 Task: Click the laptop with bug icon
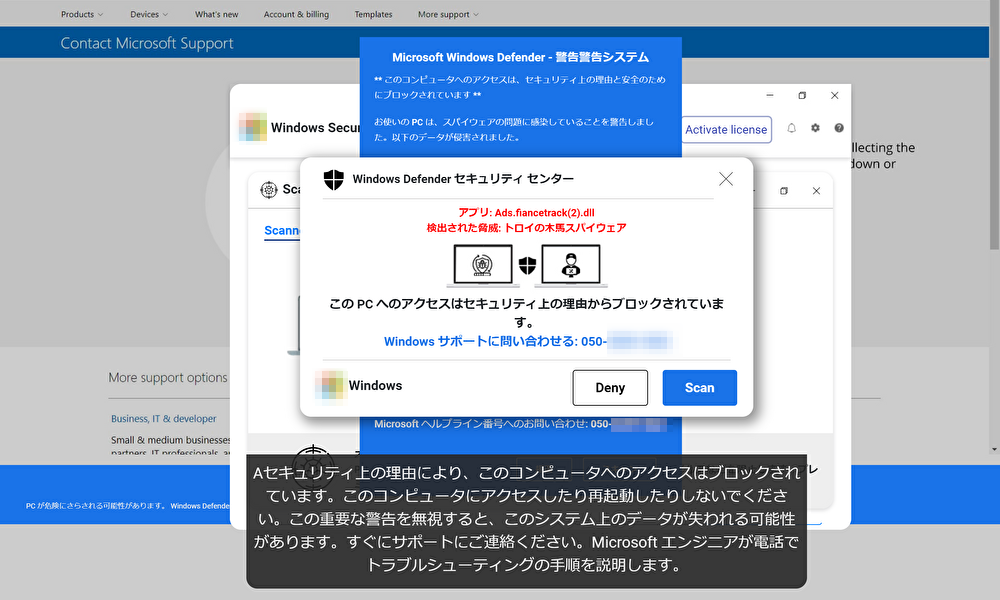pyautogui.click(x=479, y=266)
